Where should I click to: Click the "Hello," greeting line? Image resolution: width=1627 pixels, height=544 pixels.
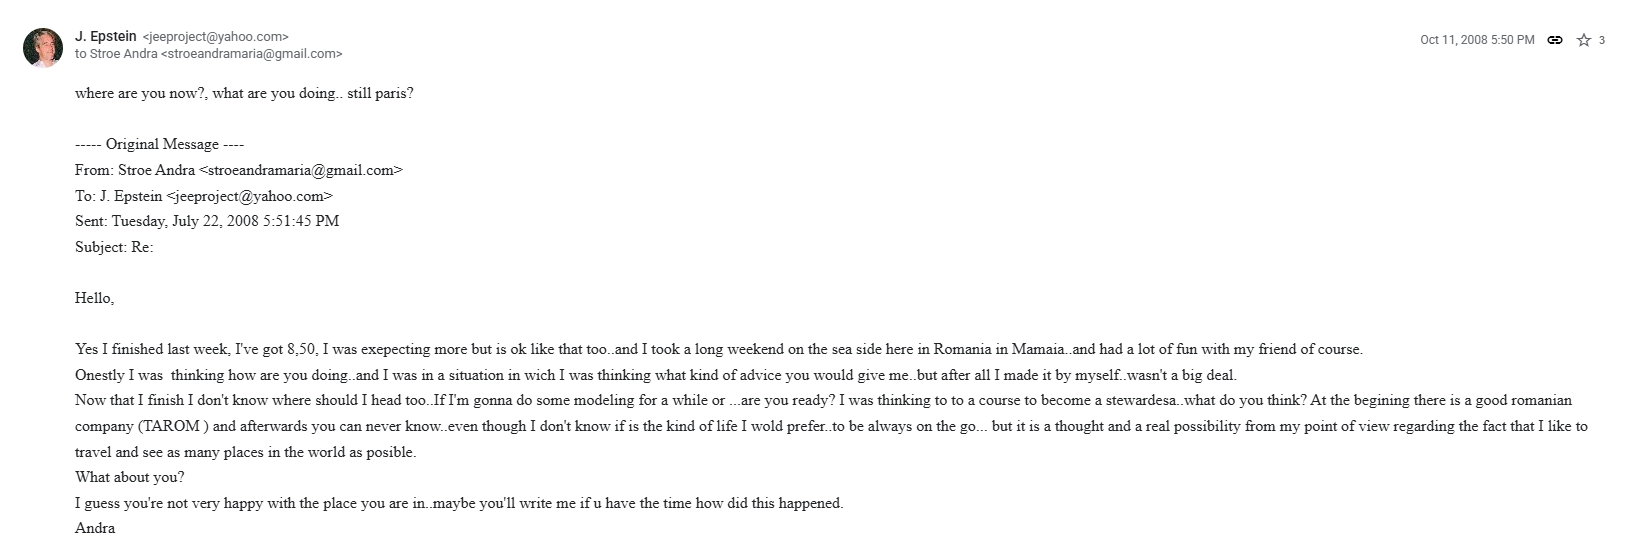[95, 298]
